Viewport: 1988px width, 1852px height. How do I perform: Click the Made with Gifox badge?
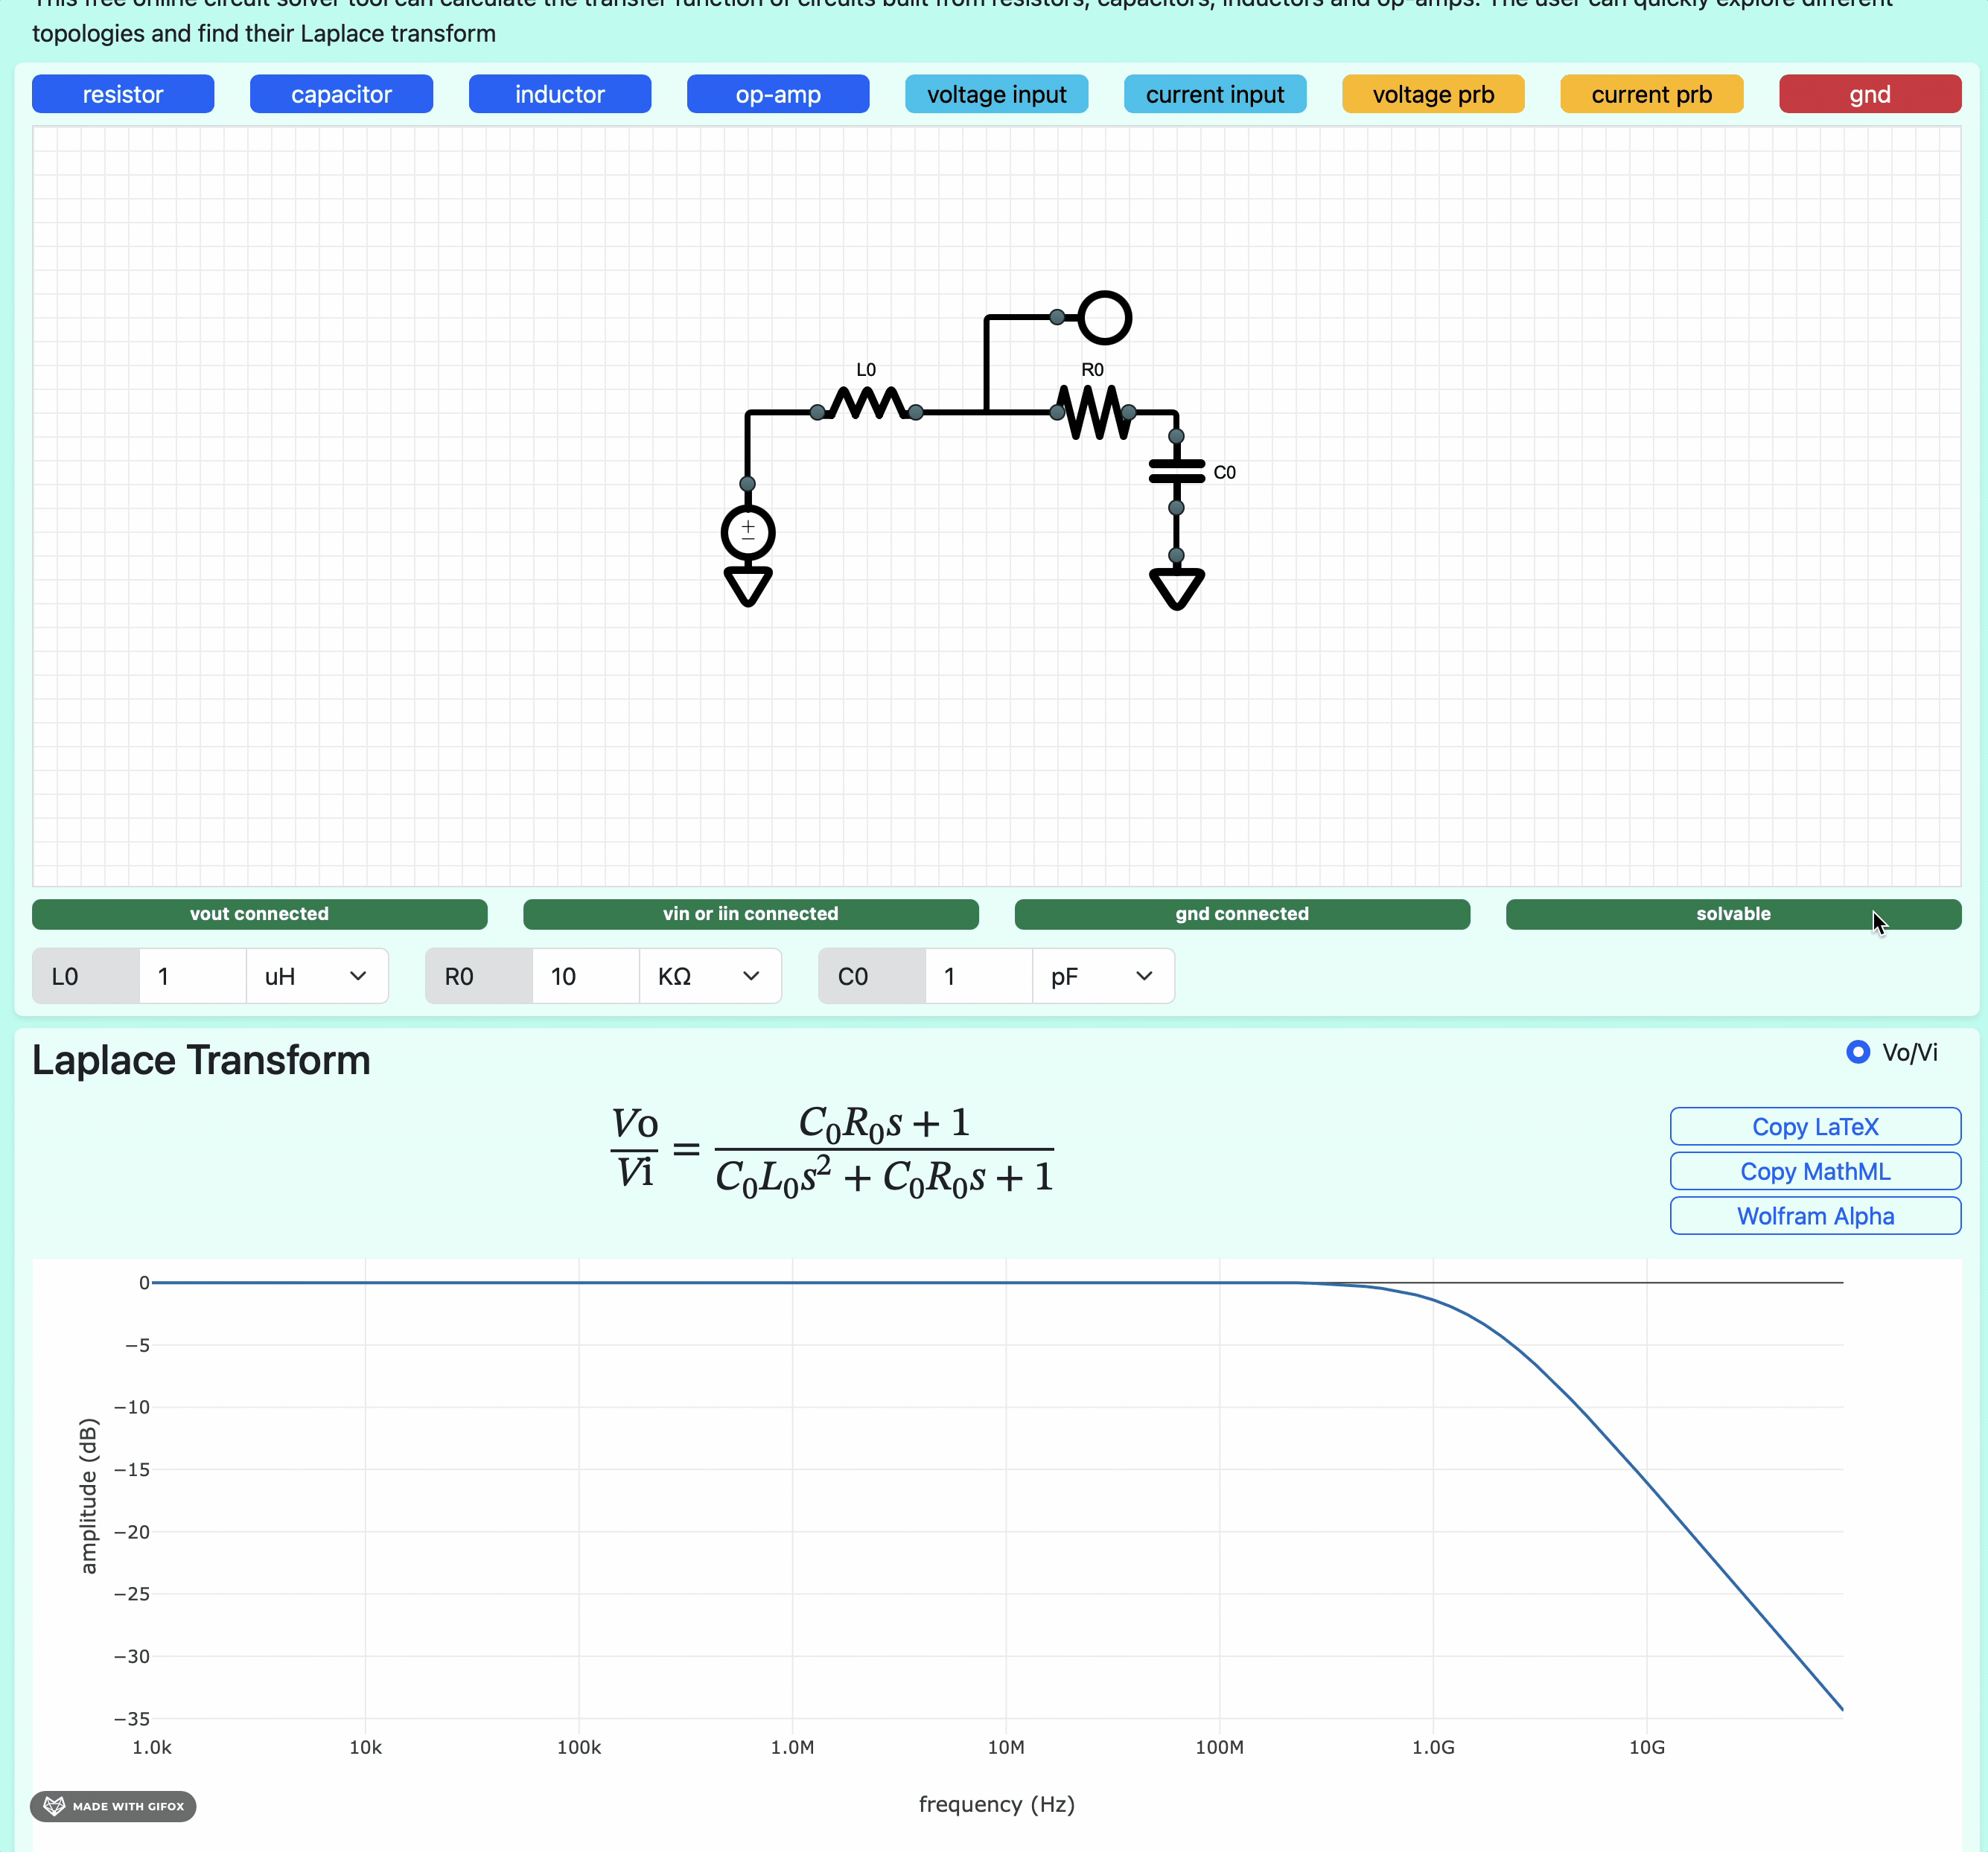coord(113,1806)
